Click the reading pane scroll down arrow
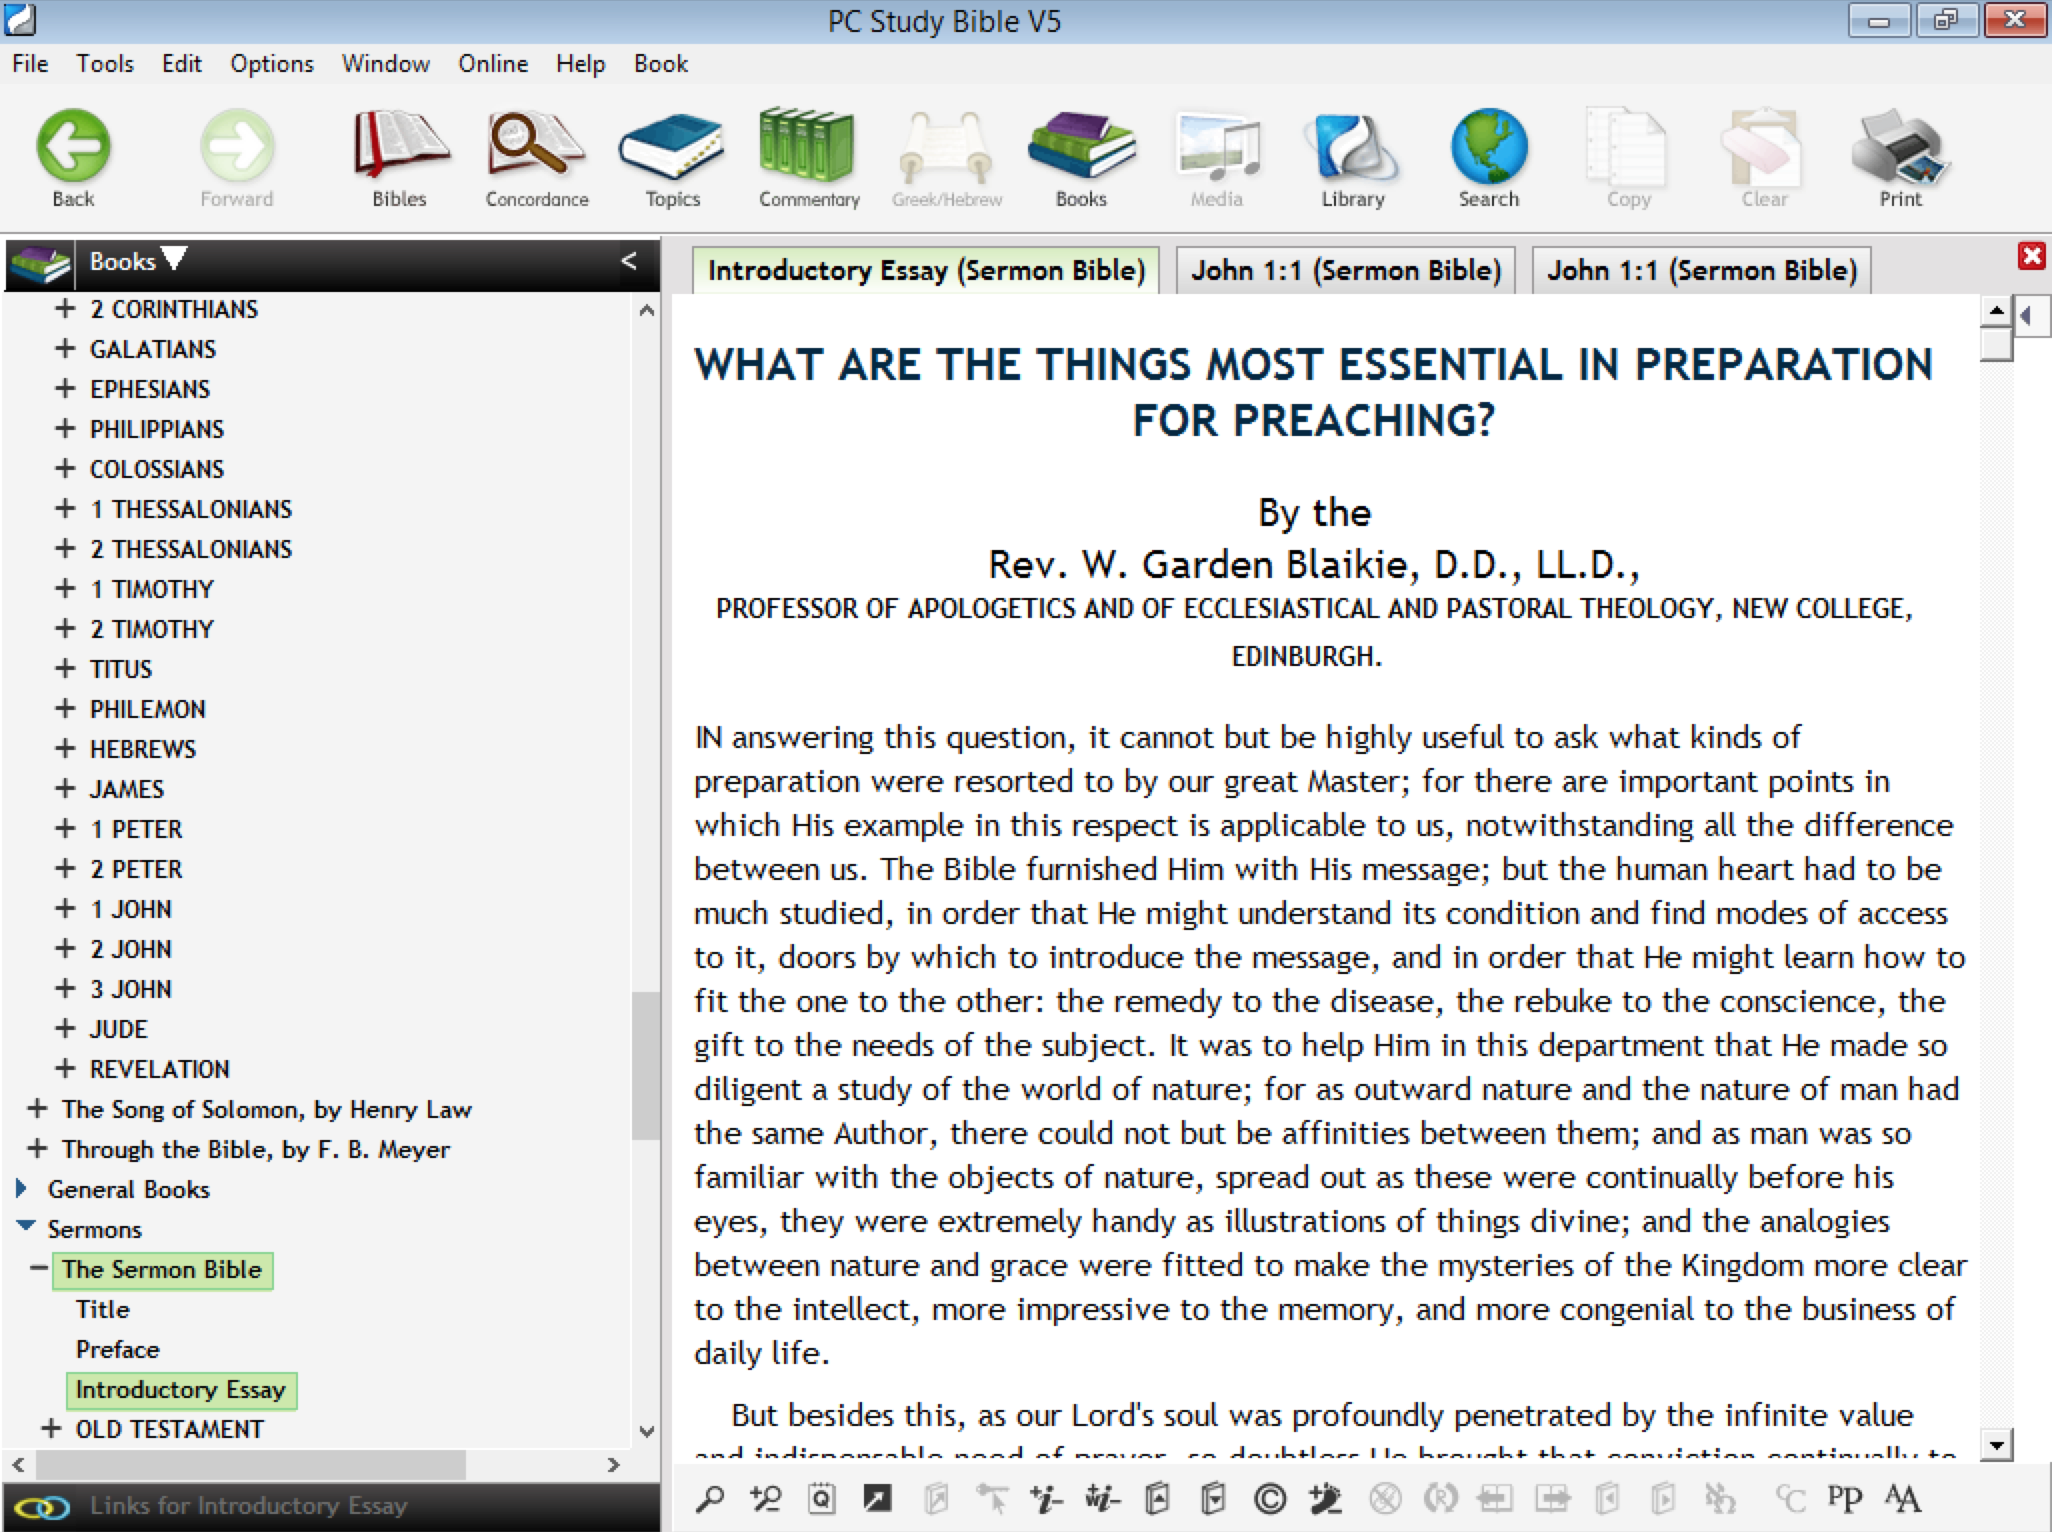 (1997, 1444)
